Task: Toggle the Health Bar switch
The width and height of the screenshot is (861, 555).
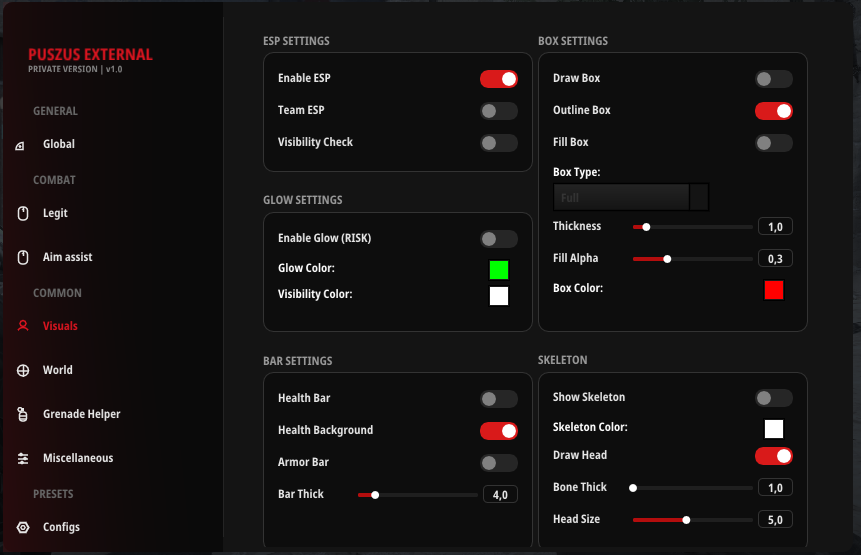Action: pos(499,399)
